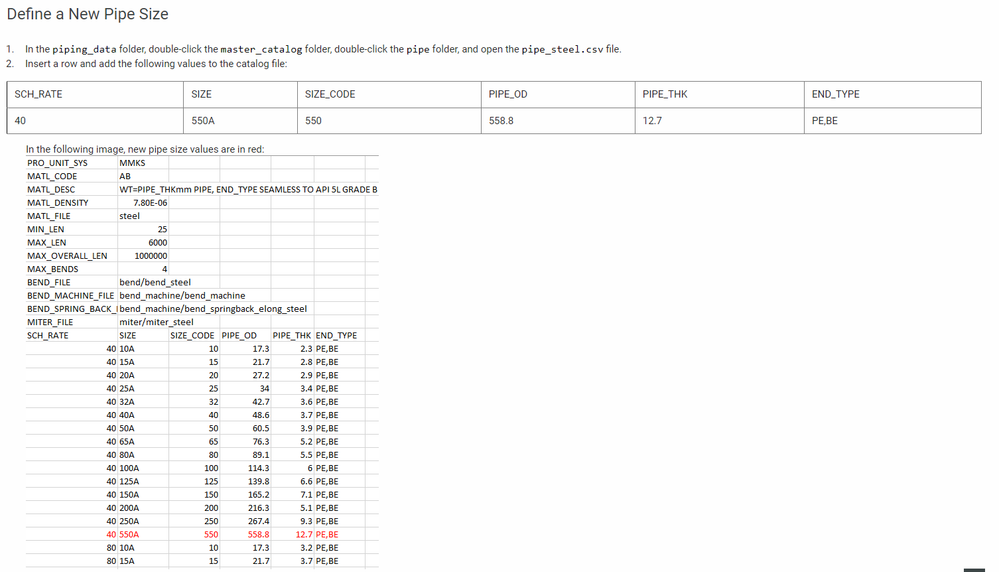
Task: Click the MIN_LEN cell
Action: [46, 229]
